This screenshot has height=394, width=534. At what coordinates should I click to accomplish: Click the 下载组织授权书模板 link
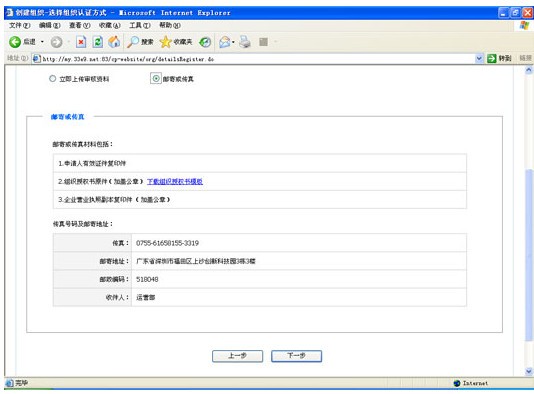pyautogui.click(x=175, y=182)
